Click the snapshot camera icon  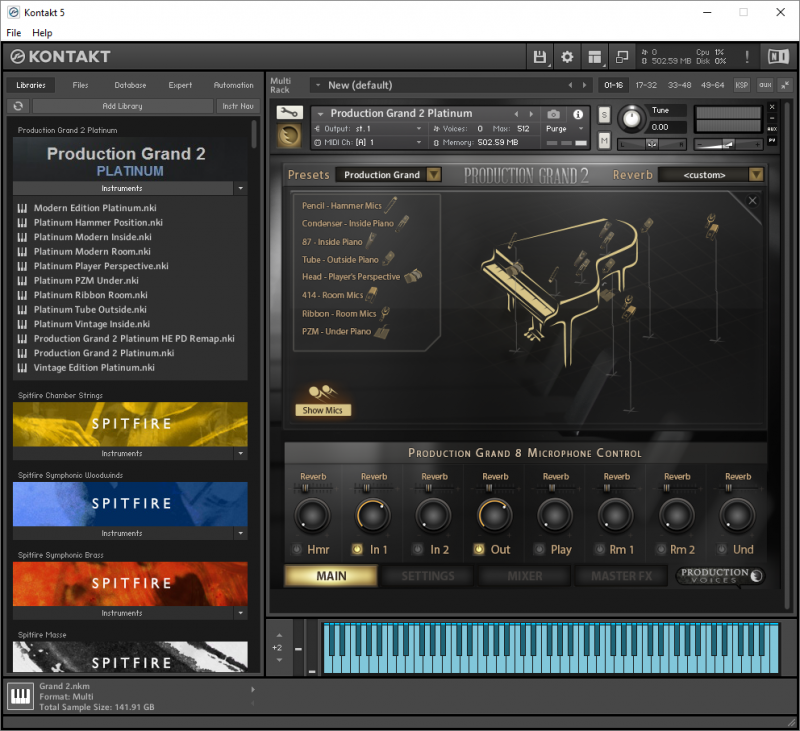[554, 114]
